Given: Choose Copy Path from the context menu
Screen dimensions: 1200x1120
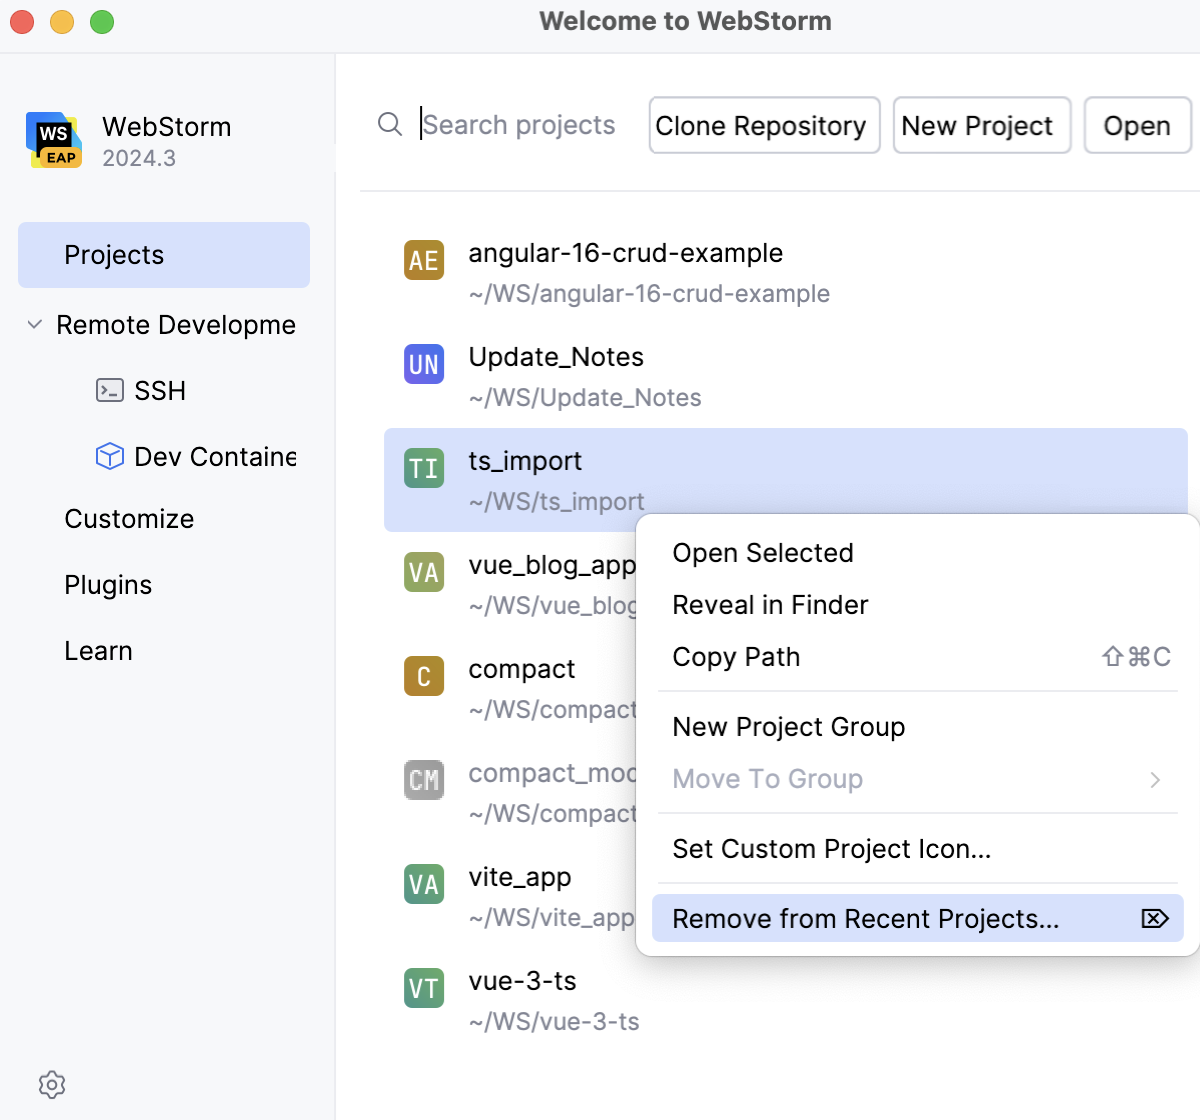Looking at the screenshot, I should [x=736, y=657].
